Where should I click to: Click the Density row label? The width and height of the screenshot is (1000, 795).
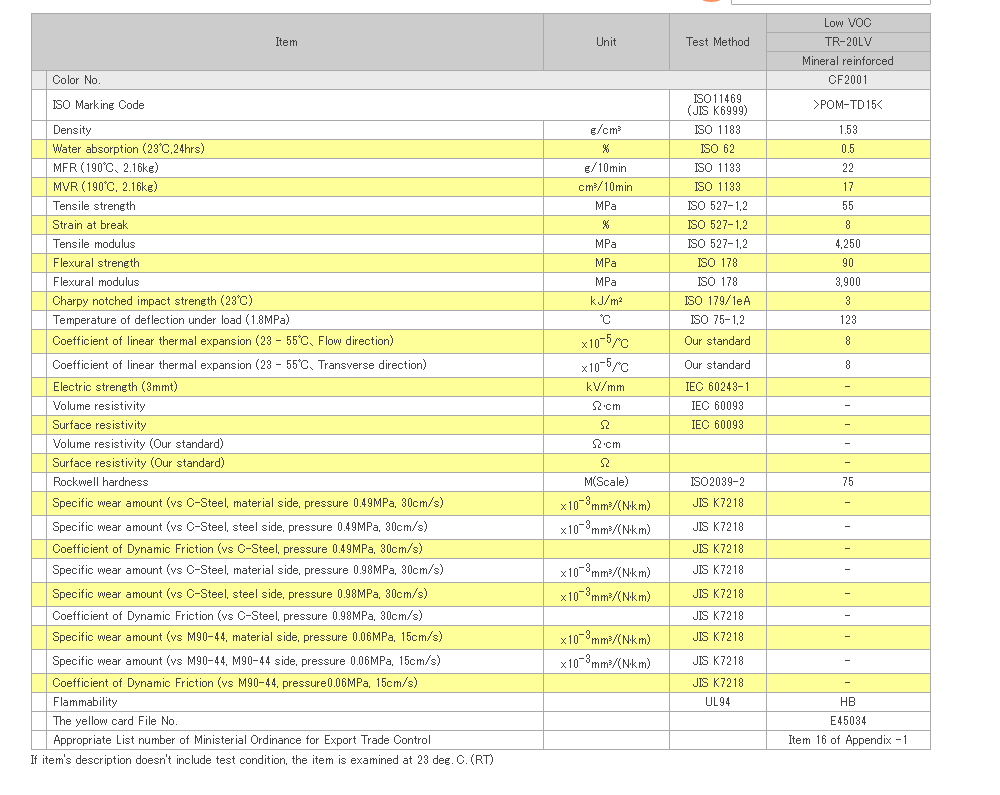coord(72,130)
